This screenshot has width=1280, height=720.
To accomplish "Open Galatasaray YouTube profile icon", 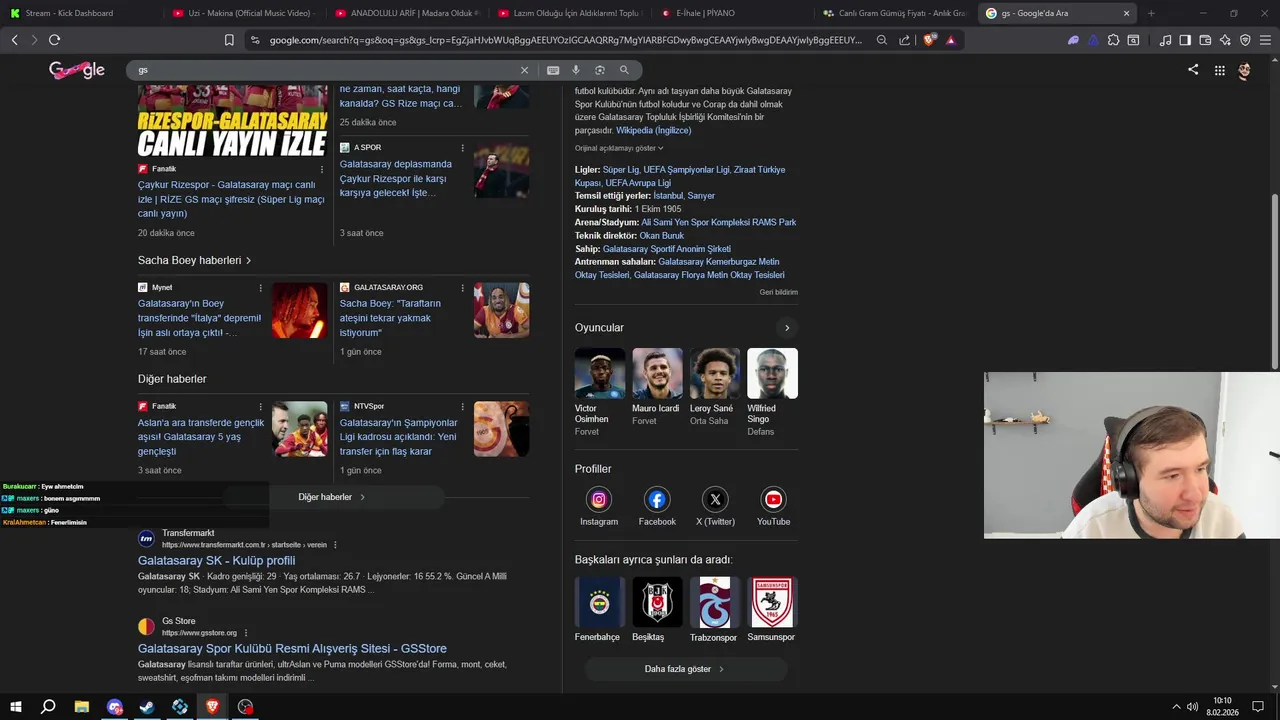I will 773,499.
